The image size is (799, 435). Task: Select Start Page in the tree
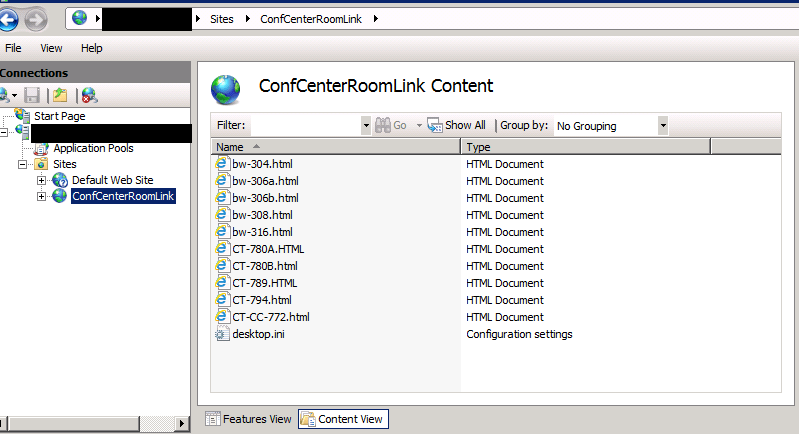[60, 116]
